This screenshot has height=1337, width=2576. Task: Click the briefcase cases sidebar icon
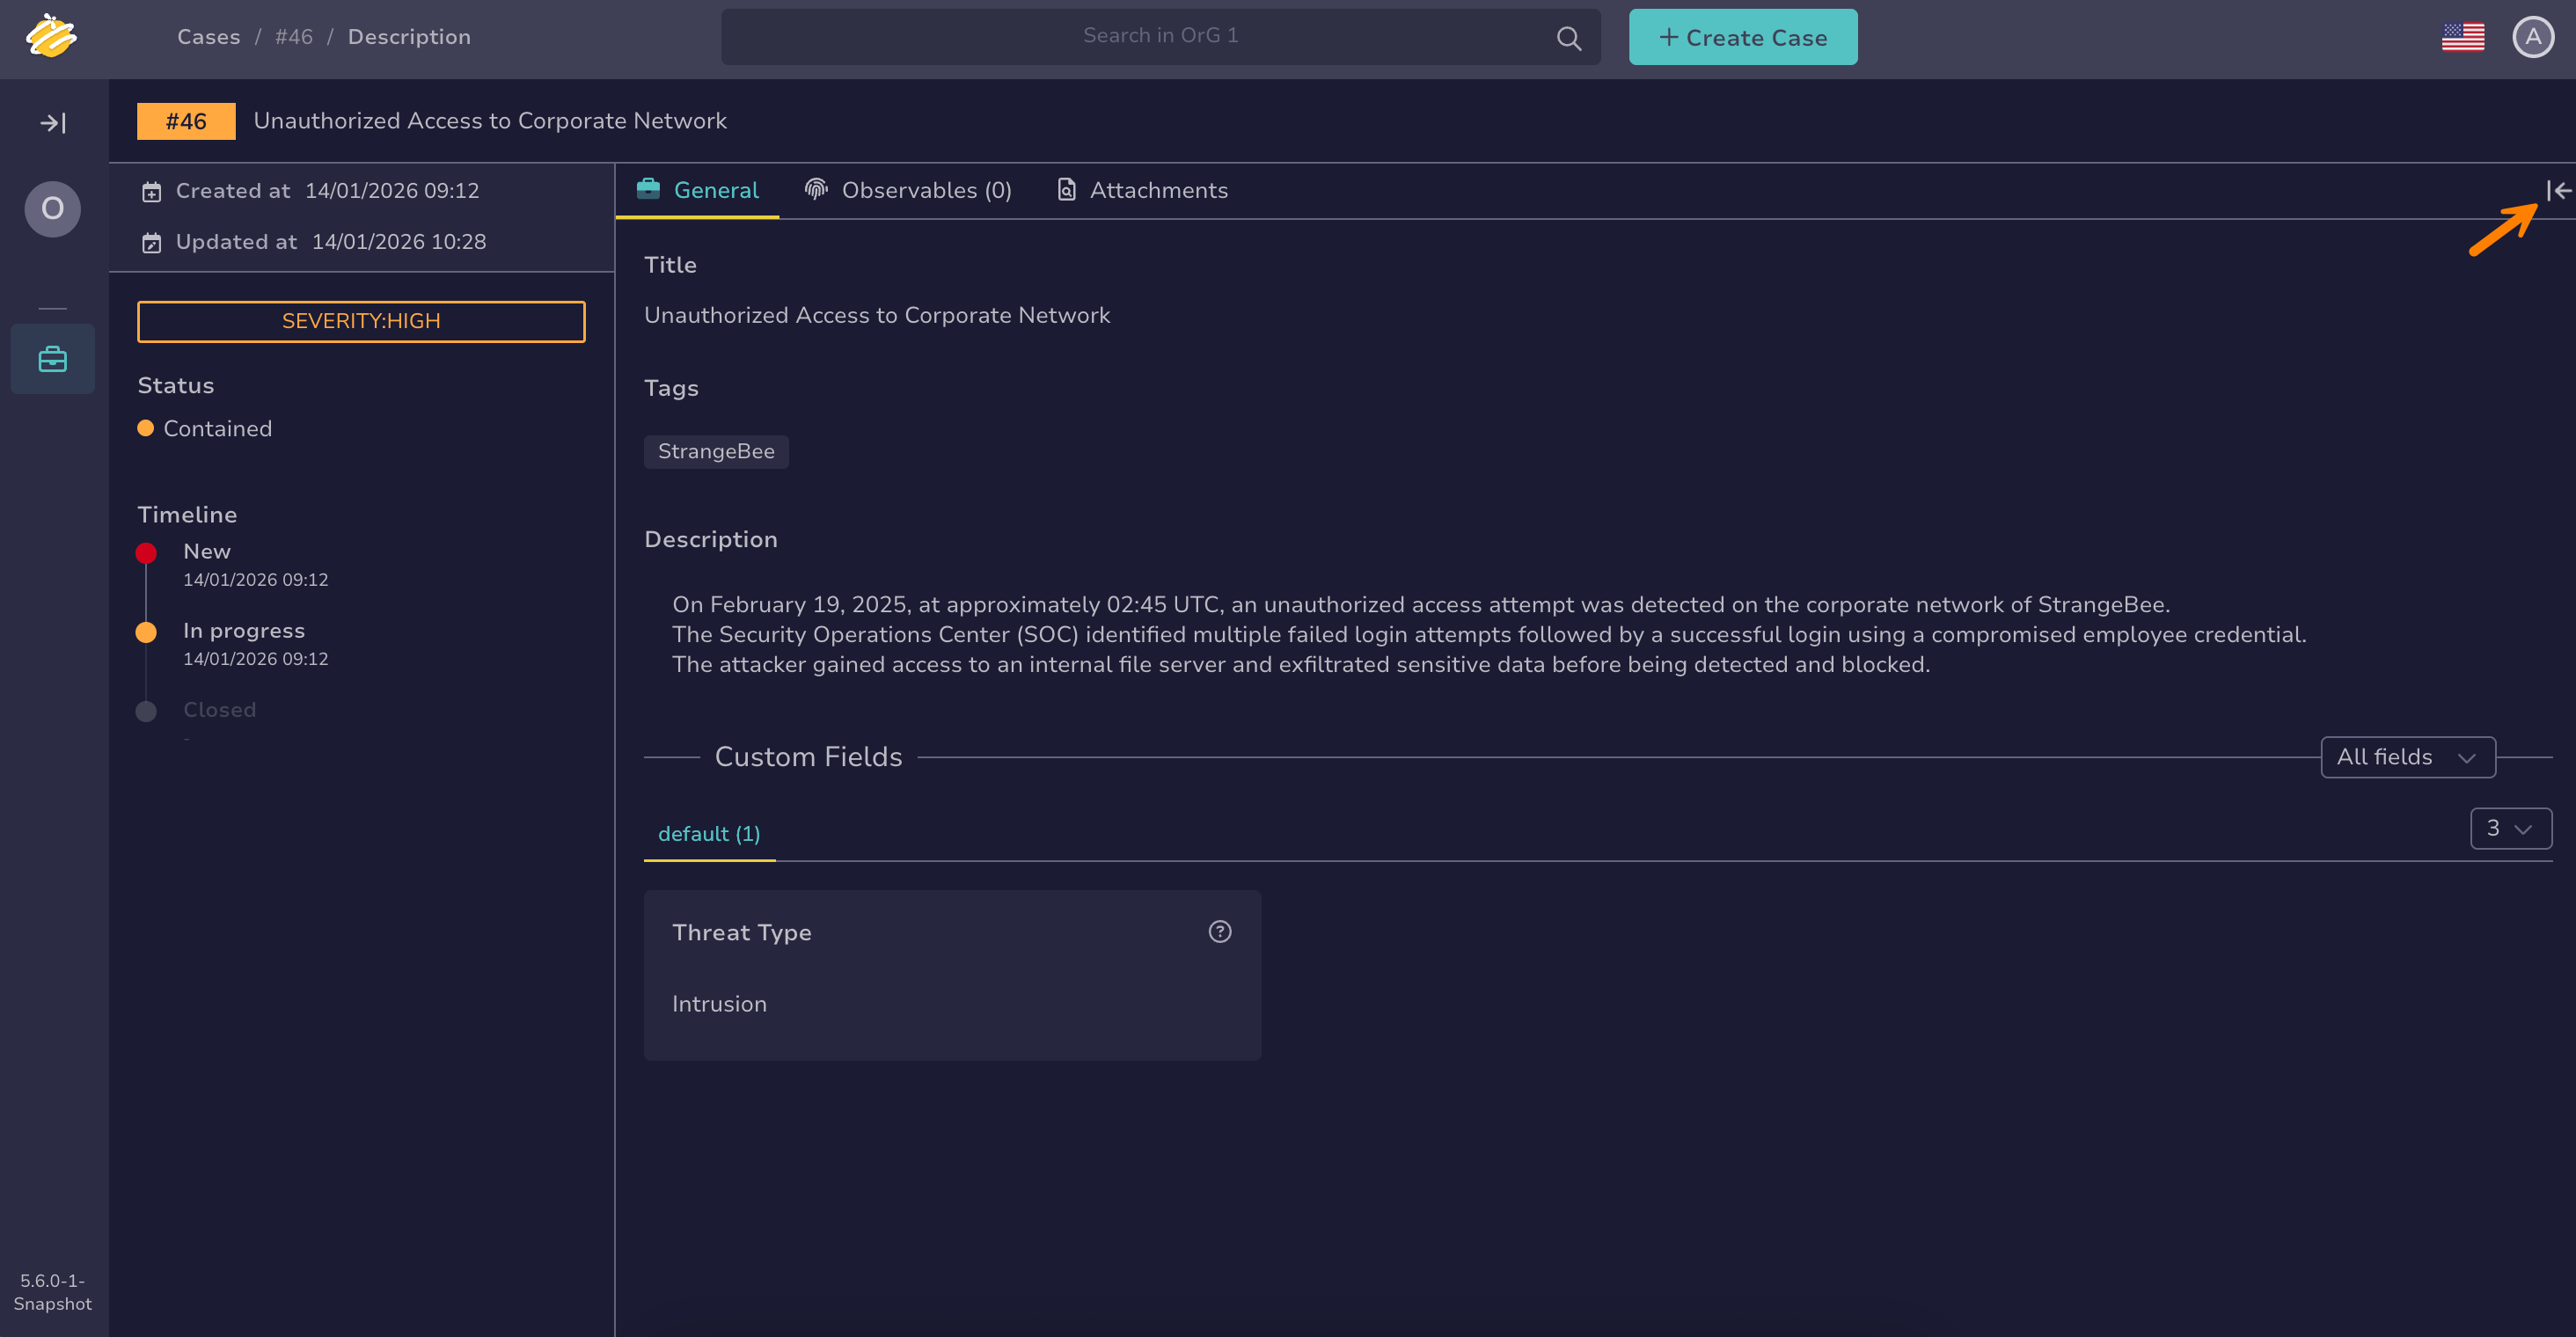point(53,359)
